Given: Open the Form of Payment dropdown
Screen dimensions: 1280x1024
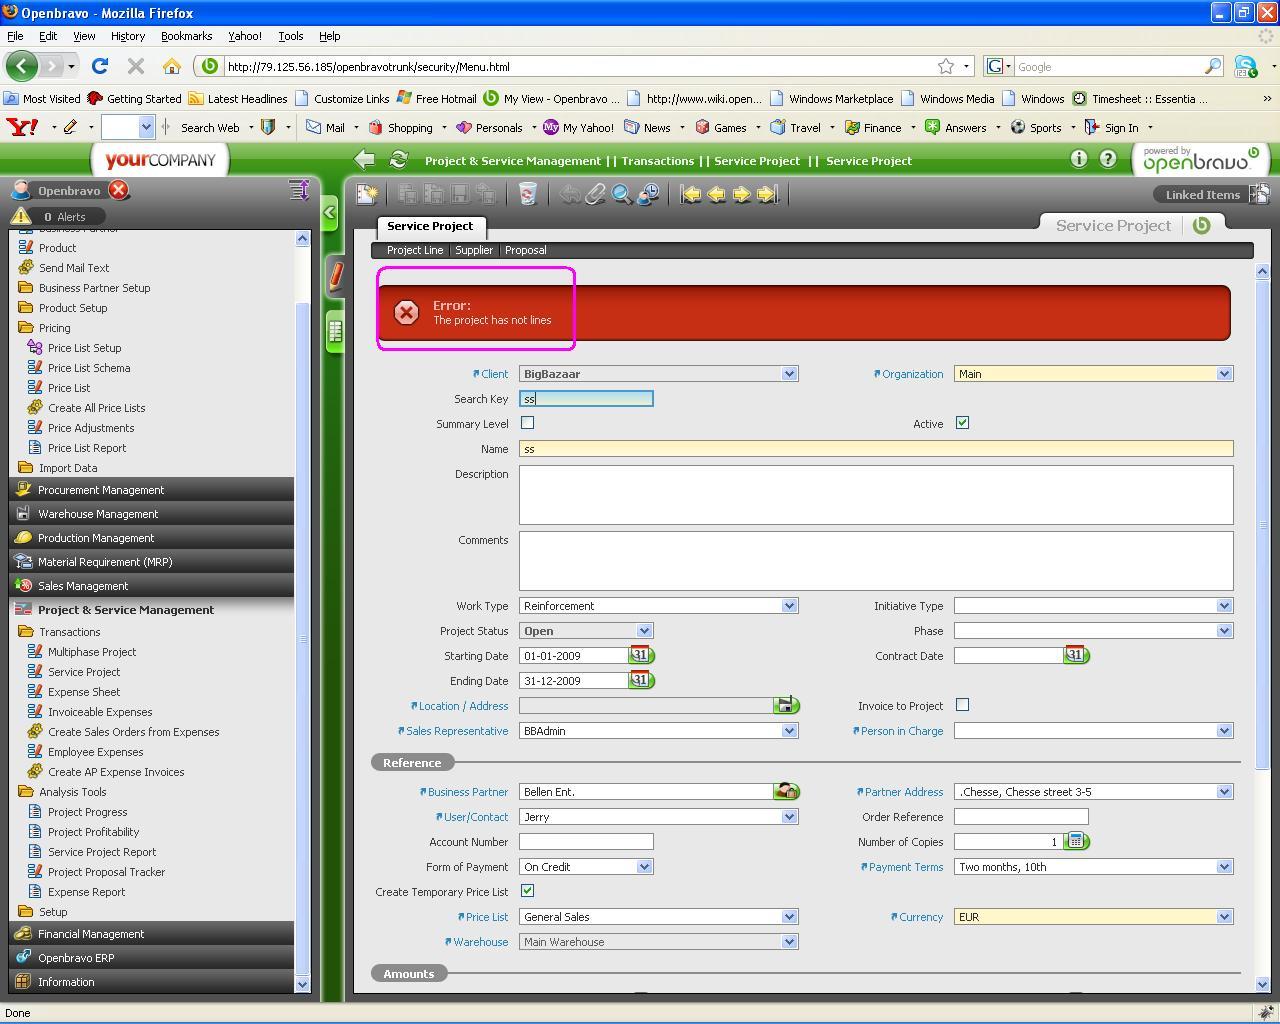Looking at the screenshot, I should click(x=644, y=867).
